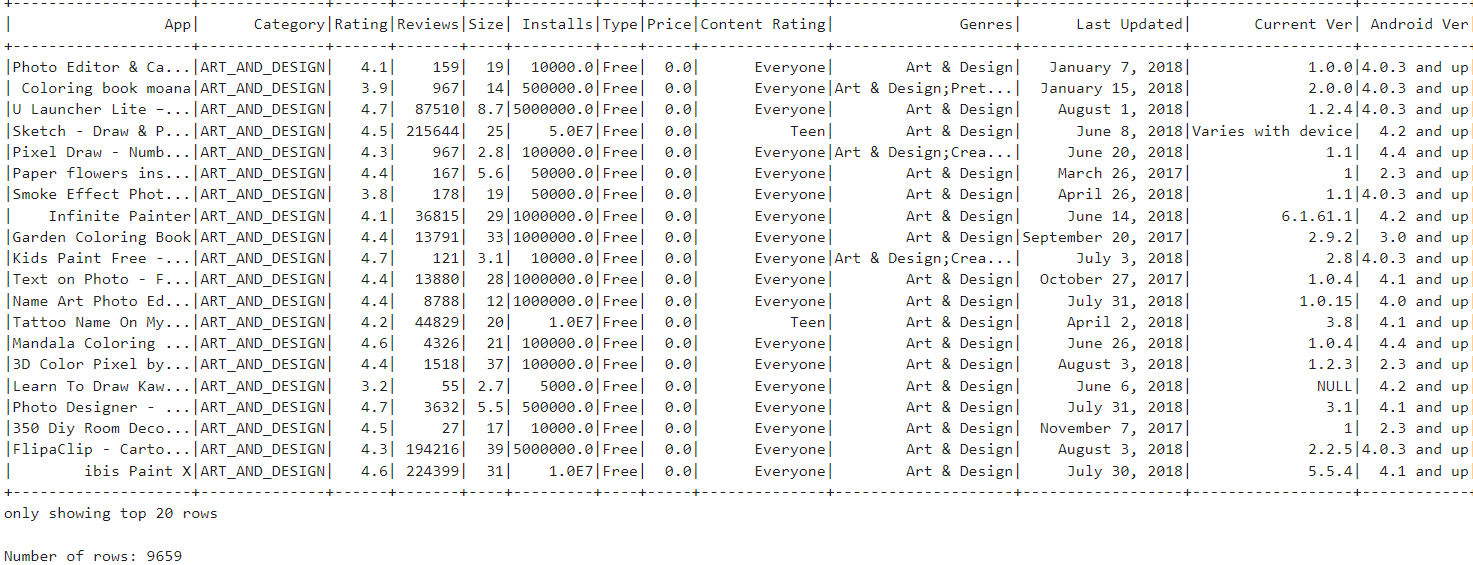
Task: Click the size value "39"
Action: [495, 450]
